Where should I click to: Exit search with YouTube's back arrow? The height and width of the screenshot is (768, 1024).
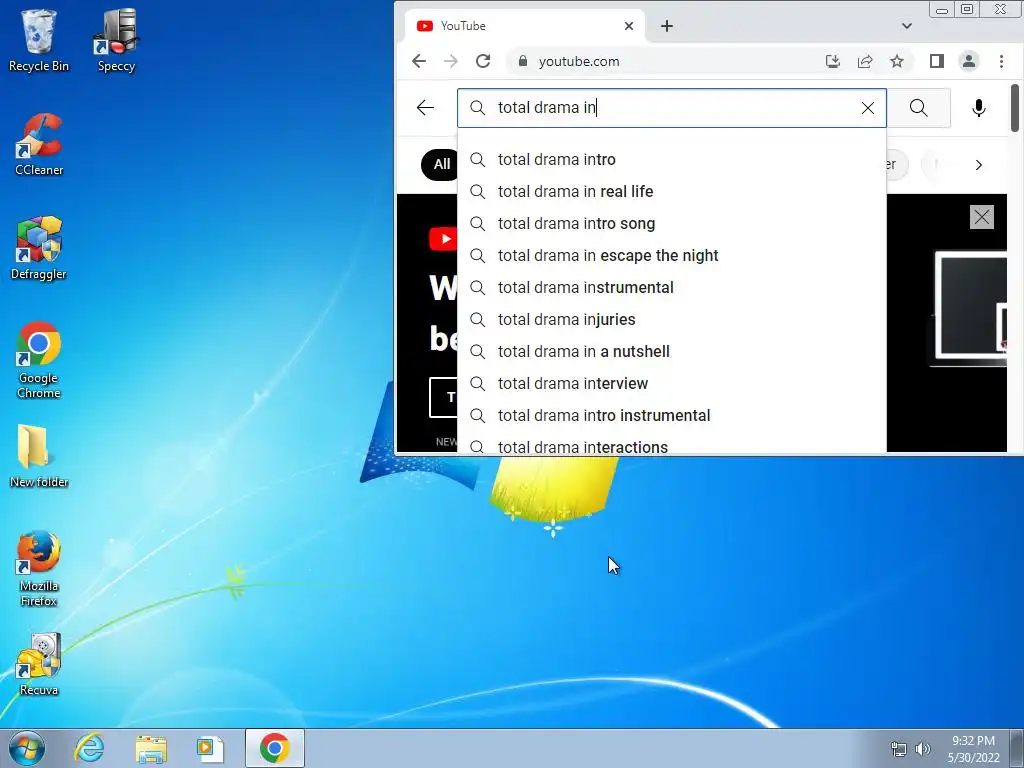coord(425,108)
